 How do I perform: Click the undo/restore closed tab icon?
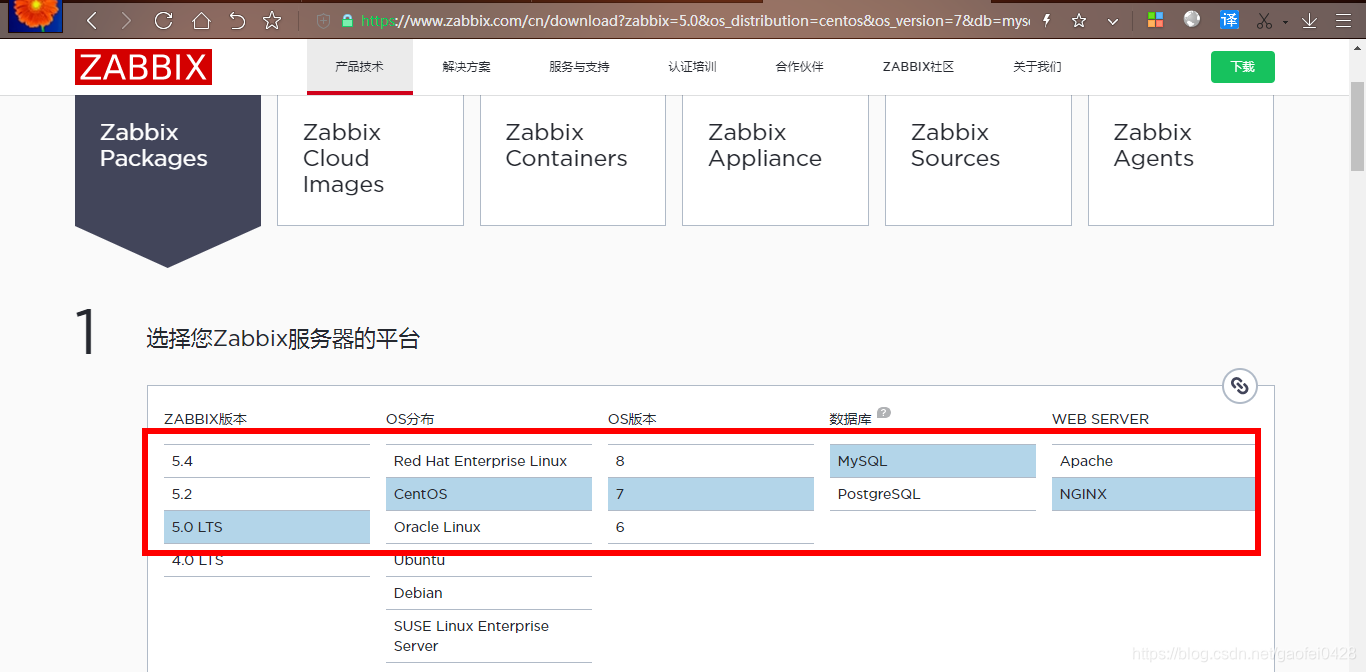click(237, 20)
